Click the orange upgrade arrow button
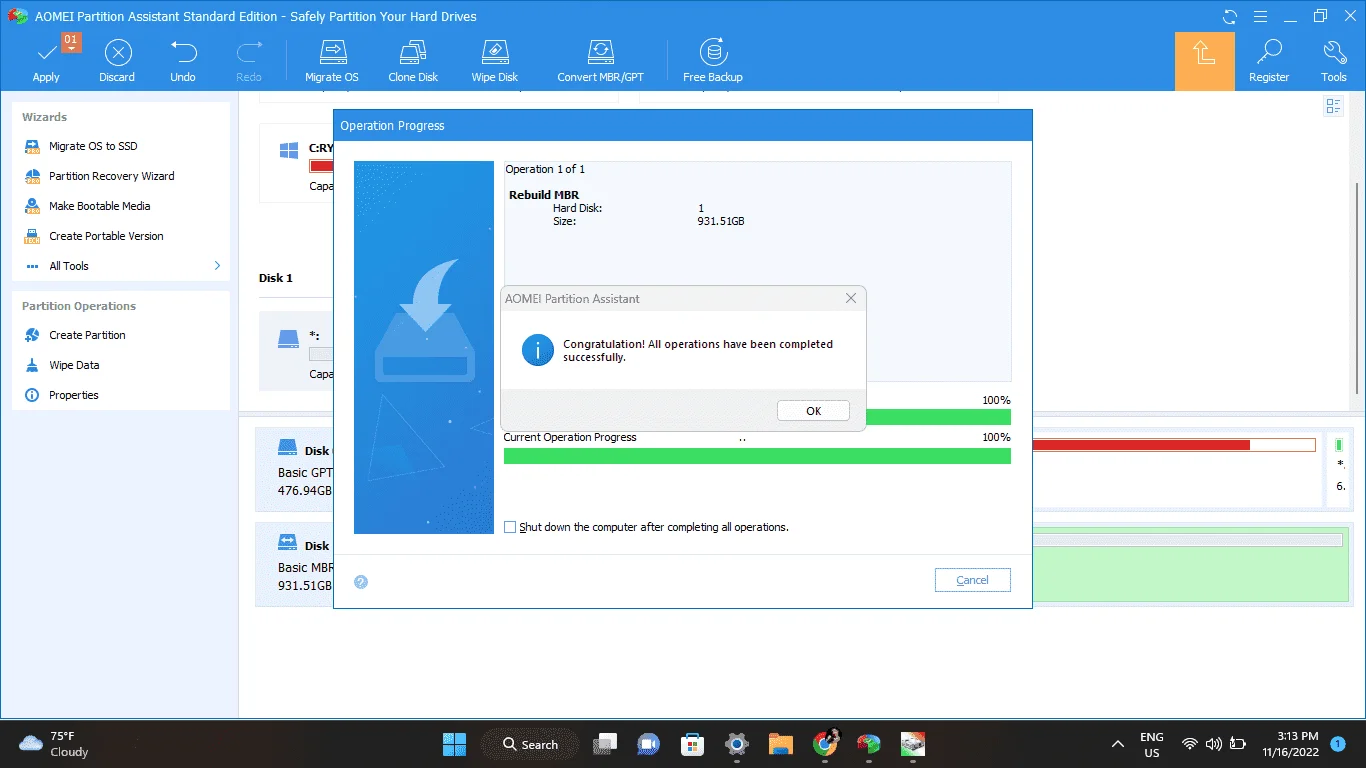Image resolution: width=1366 pixels, height=768 pixels. pos(1205,61)
